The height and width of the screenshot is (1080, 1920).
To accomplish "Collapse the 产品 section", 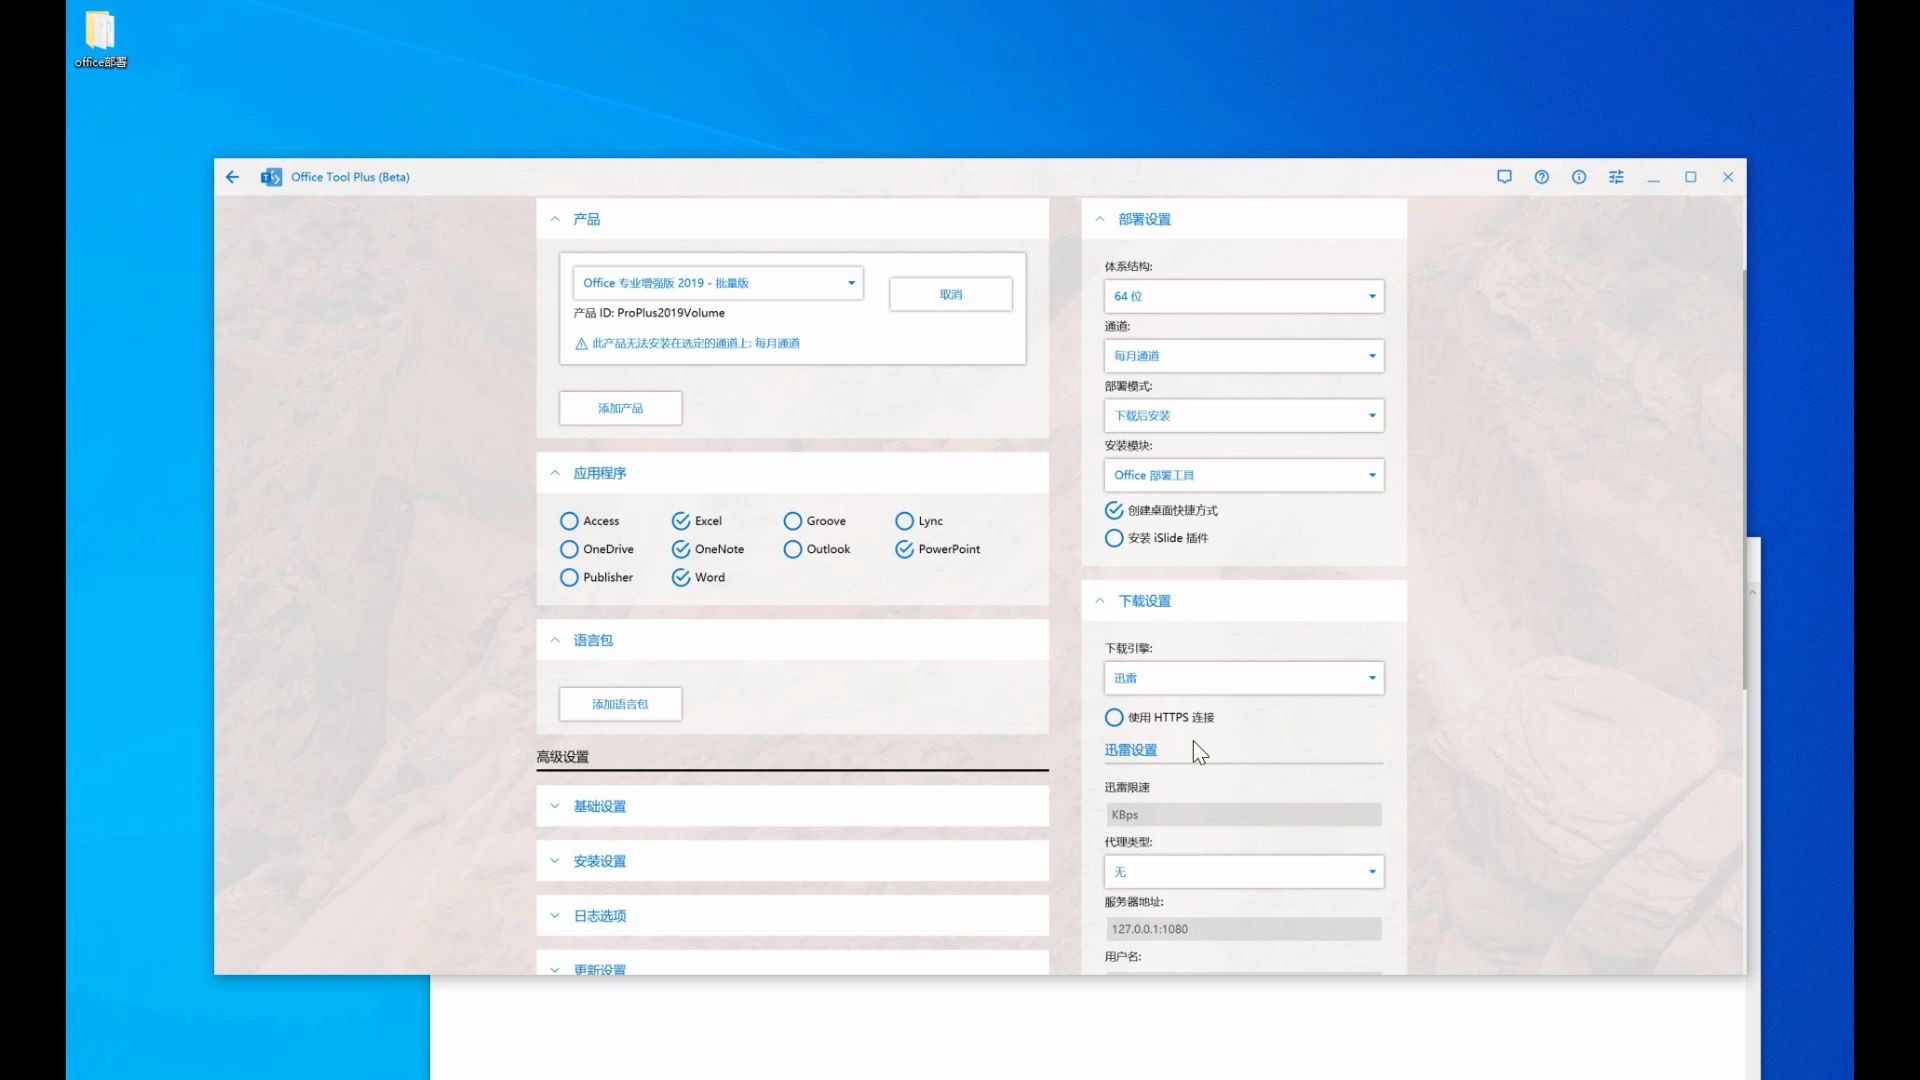I will (x=555, y=219).
